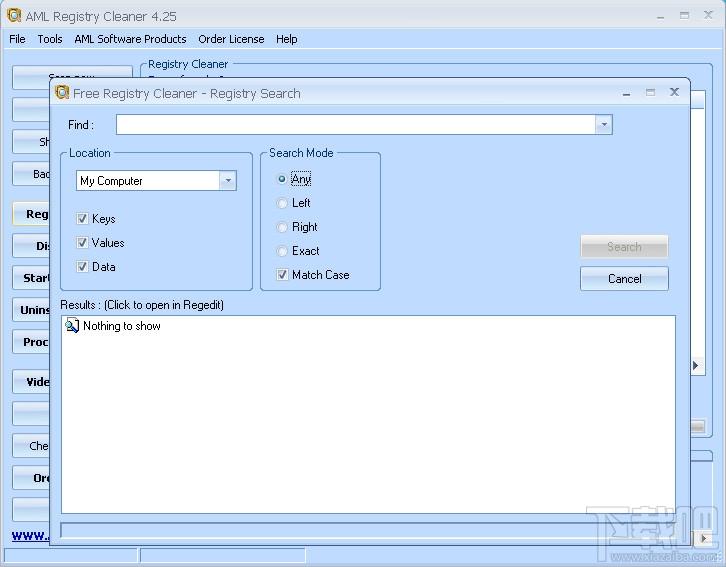The width and height of the screenshot is (726, 567).
Task: Click the Reg... sidebar button in main window
Action: 31,214
